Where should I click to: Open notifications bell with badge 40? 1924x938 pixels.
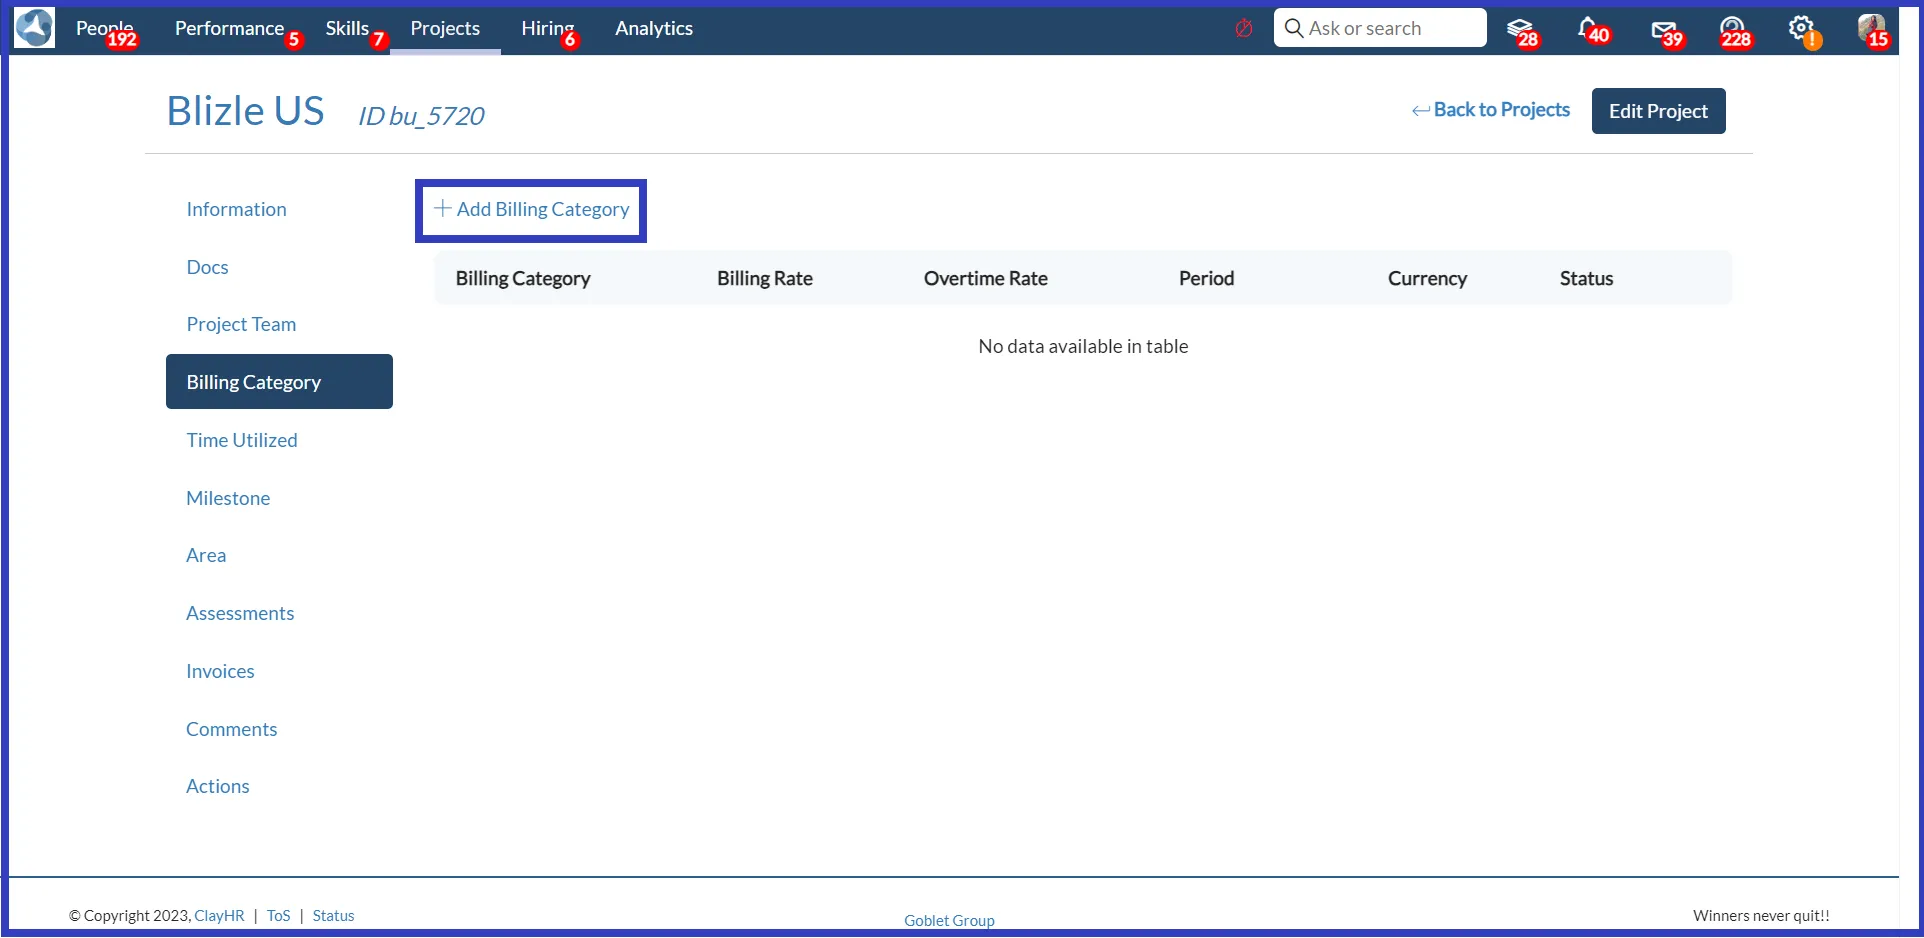click(1589, 29)
